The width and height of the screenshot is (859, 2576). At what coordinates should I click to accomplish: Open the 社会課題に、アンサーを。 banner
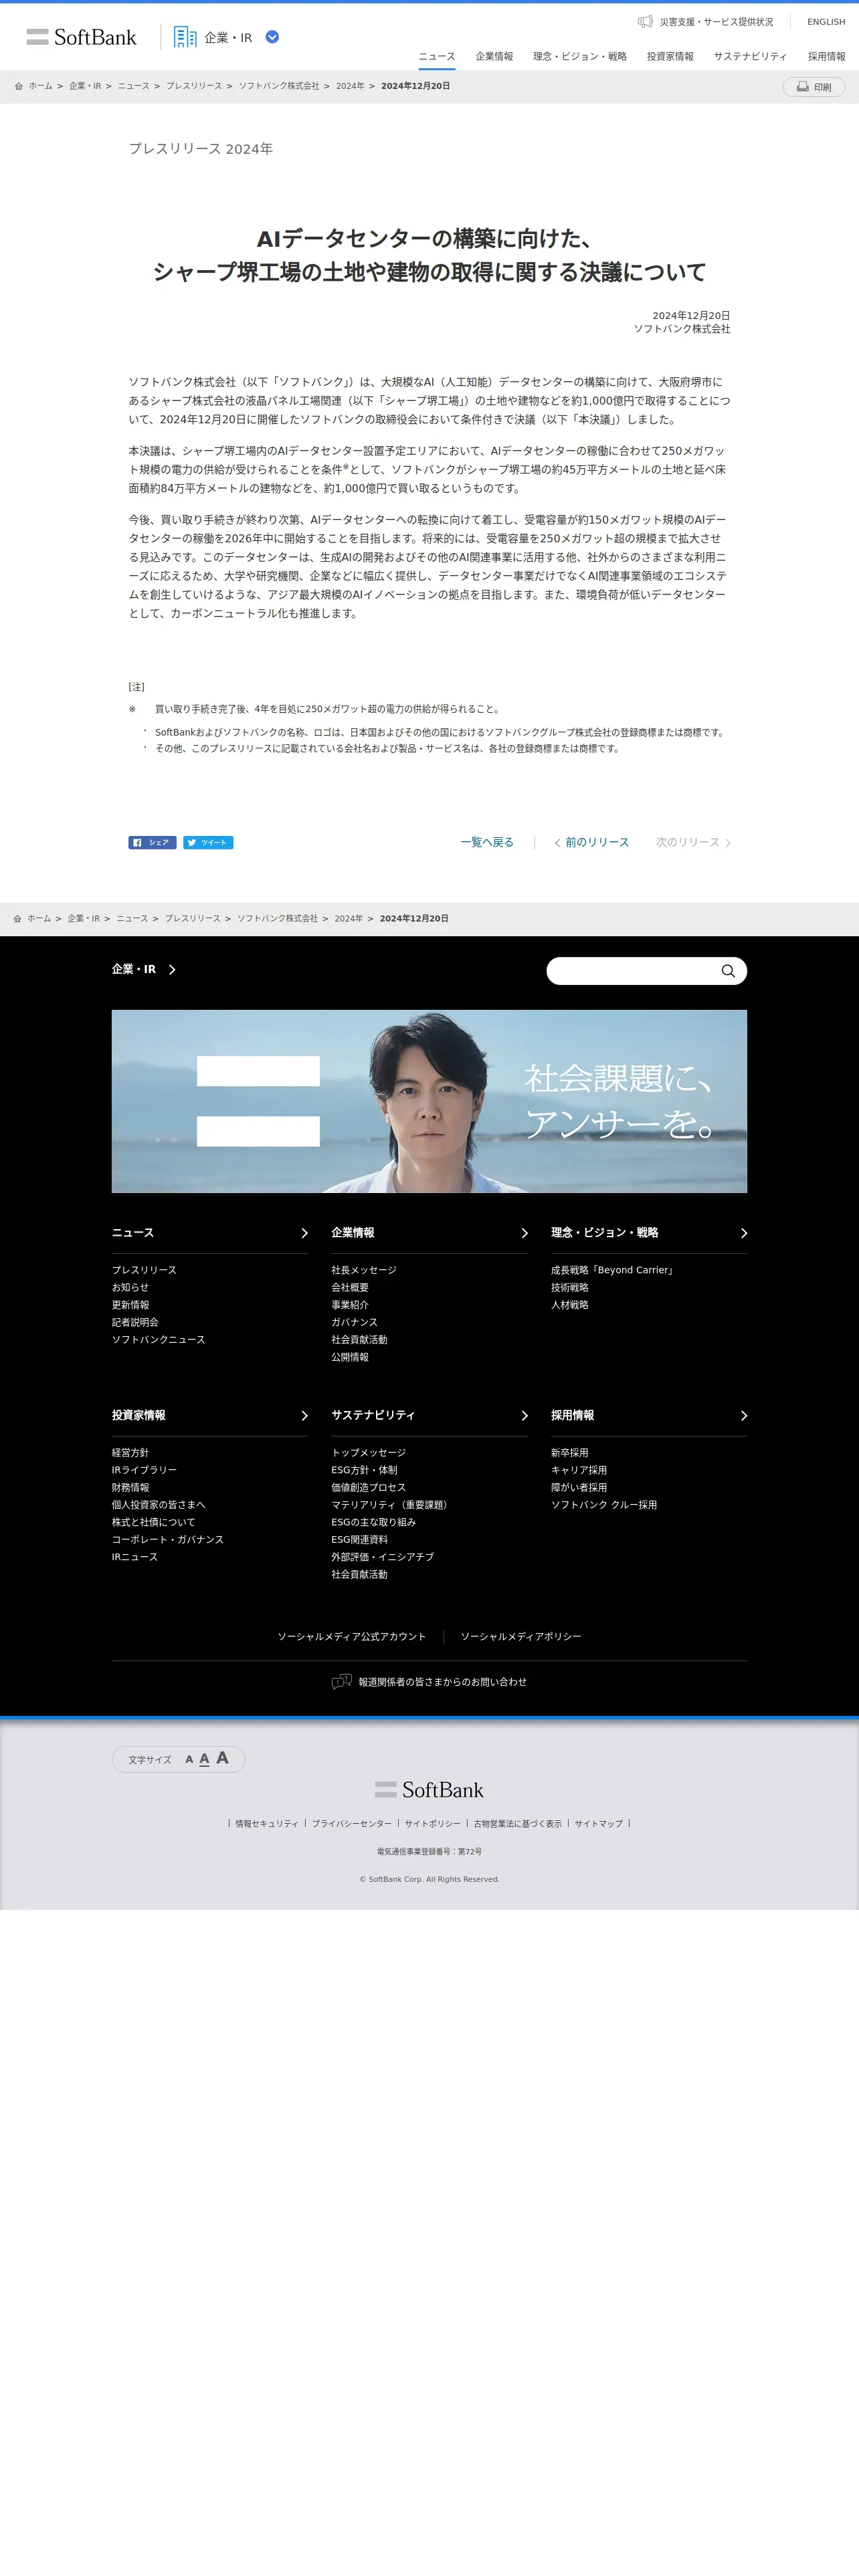click(x=429, y=1101)
